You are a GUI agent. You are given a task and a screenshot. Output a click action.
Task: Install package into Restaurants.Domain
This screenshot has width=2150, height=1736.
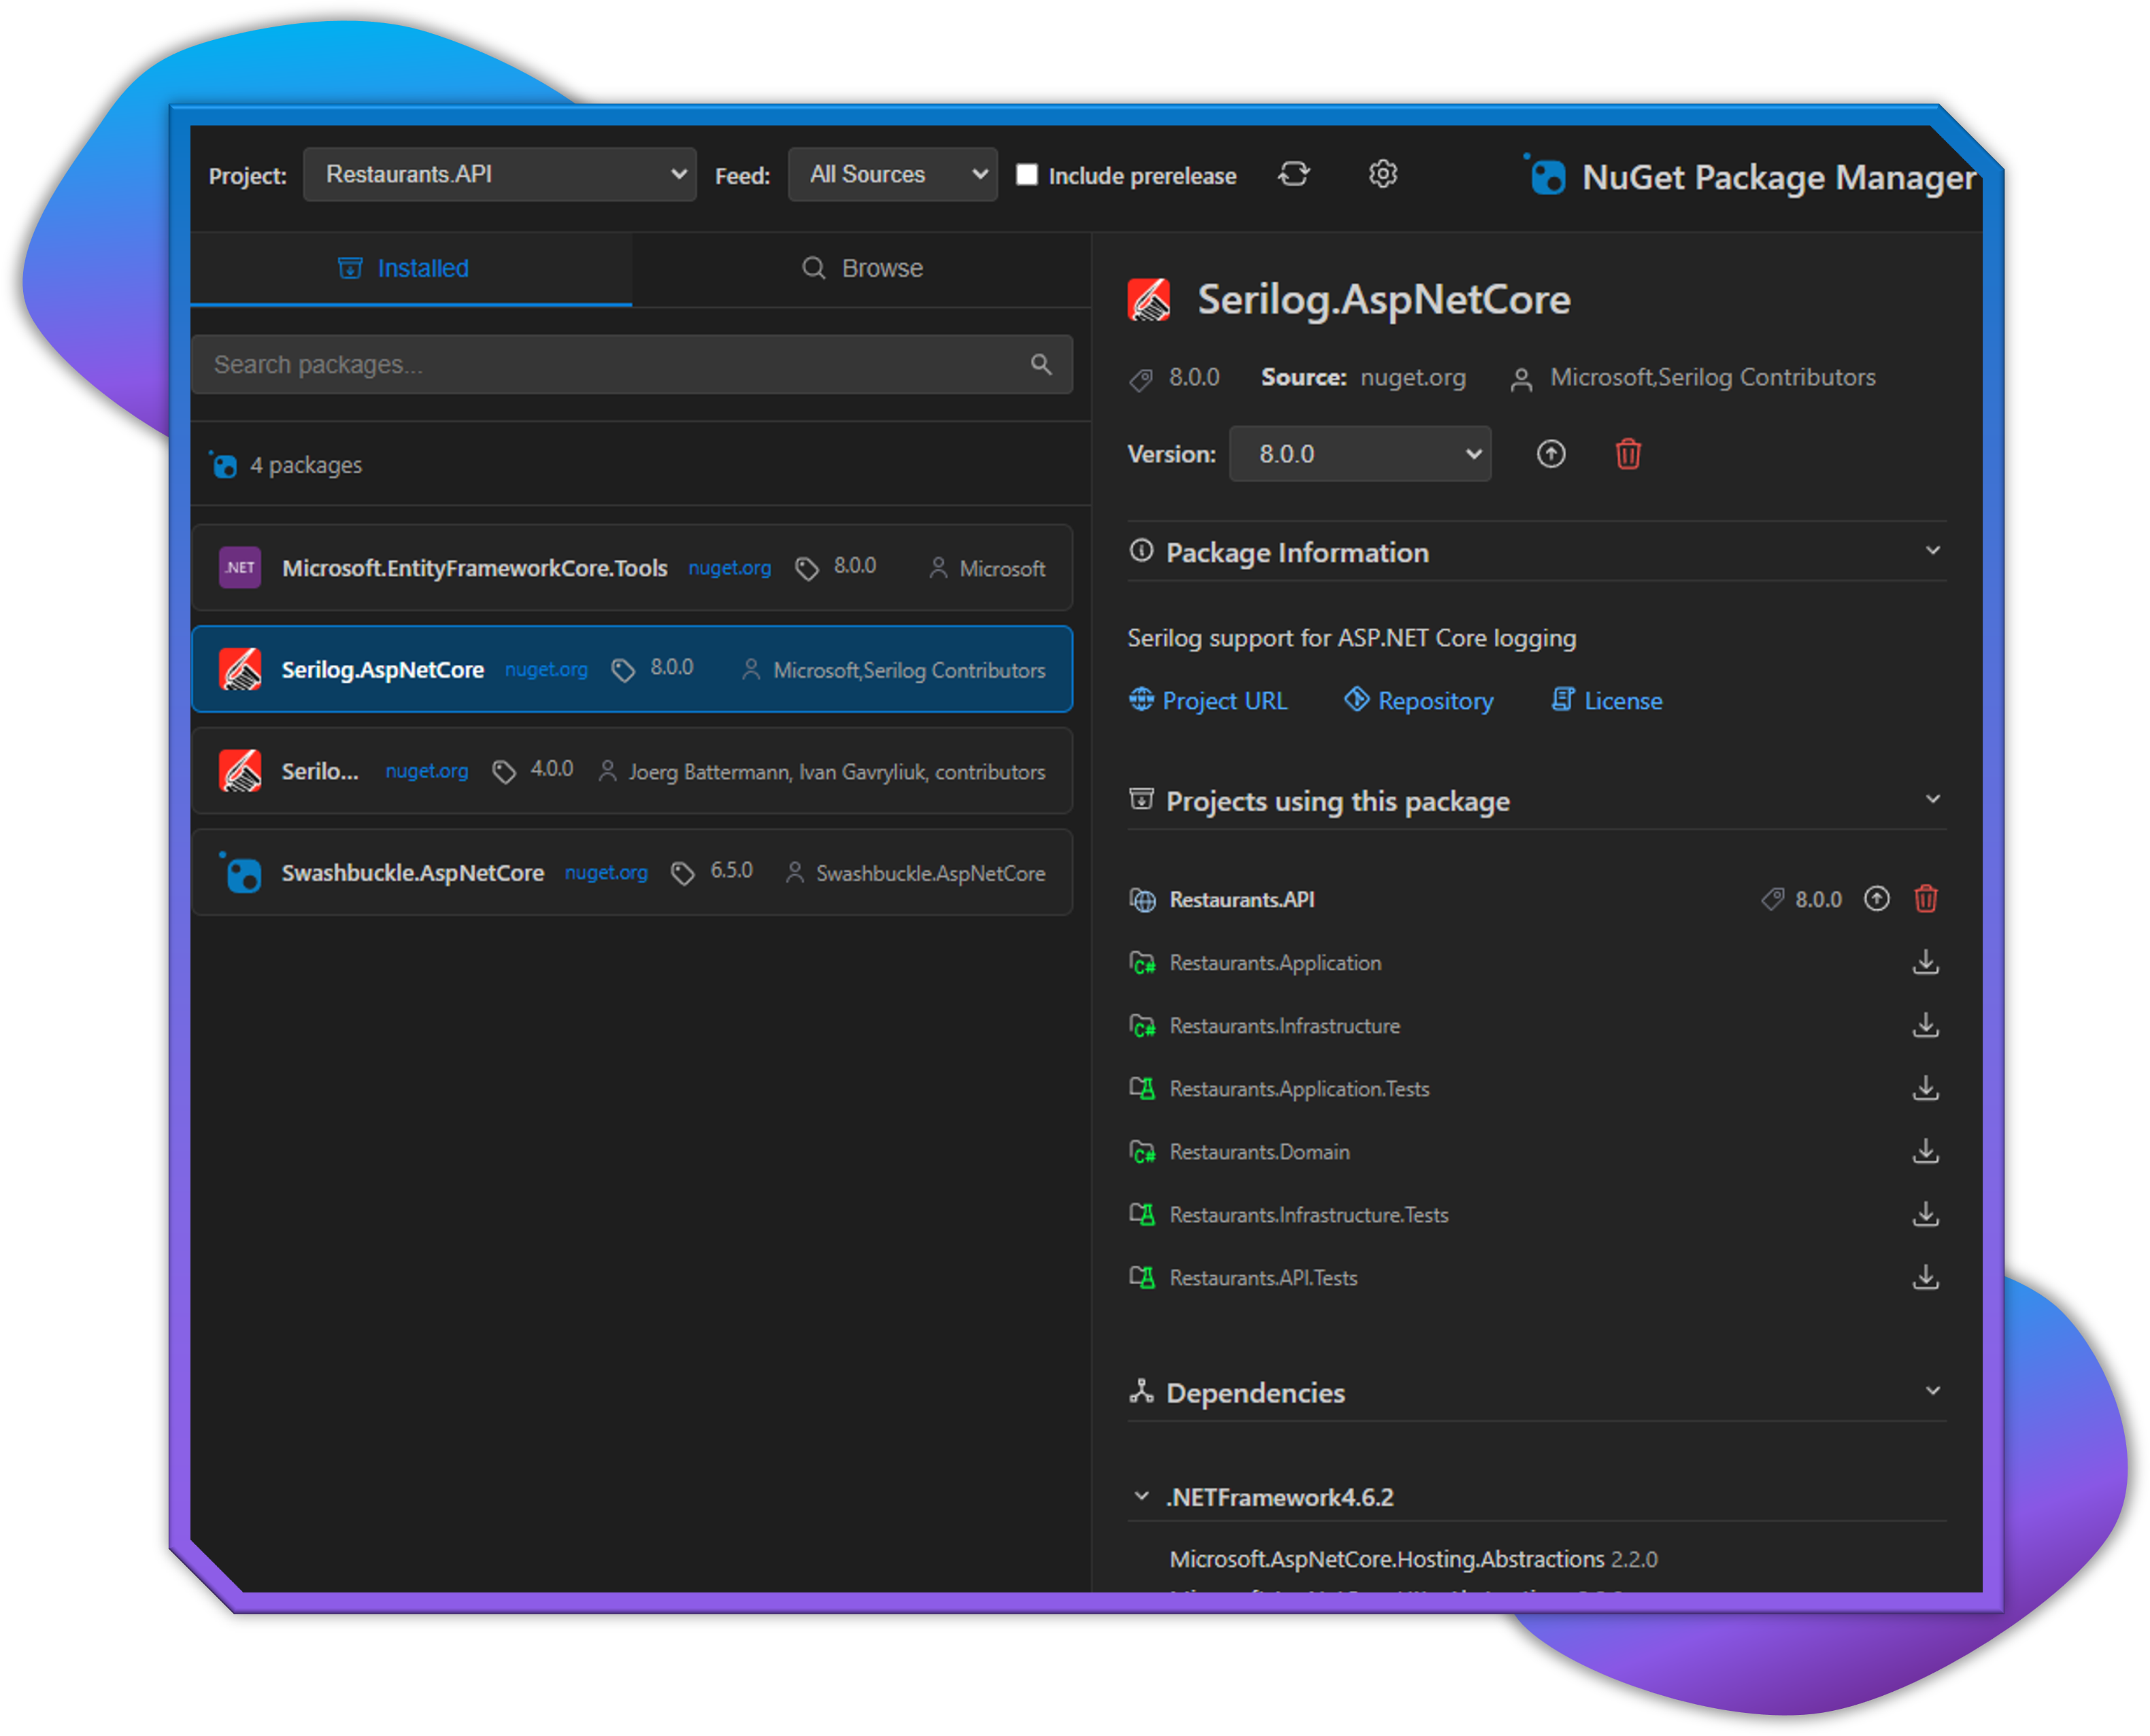click(x=1925, y=1151)
